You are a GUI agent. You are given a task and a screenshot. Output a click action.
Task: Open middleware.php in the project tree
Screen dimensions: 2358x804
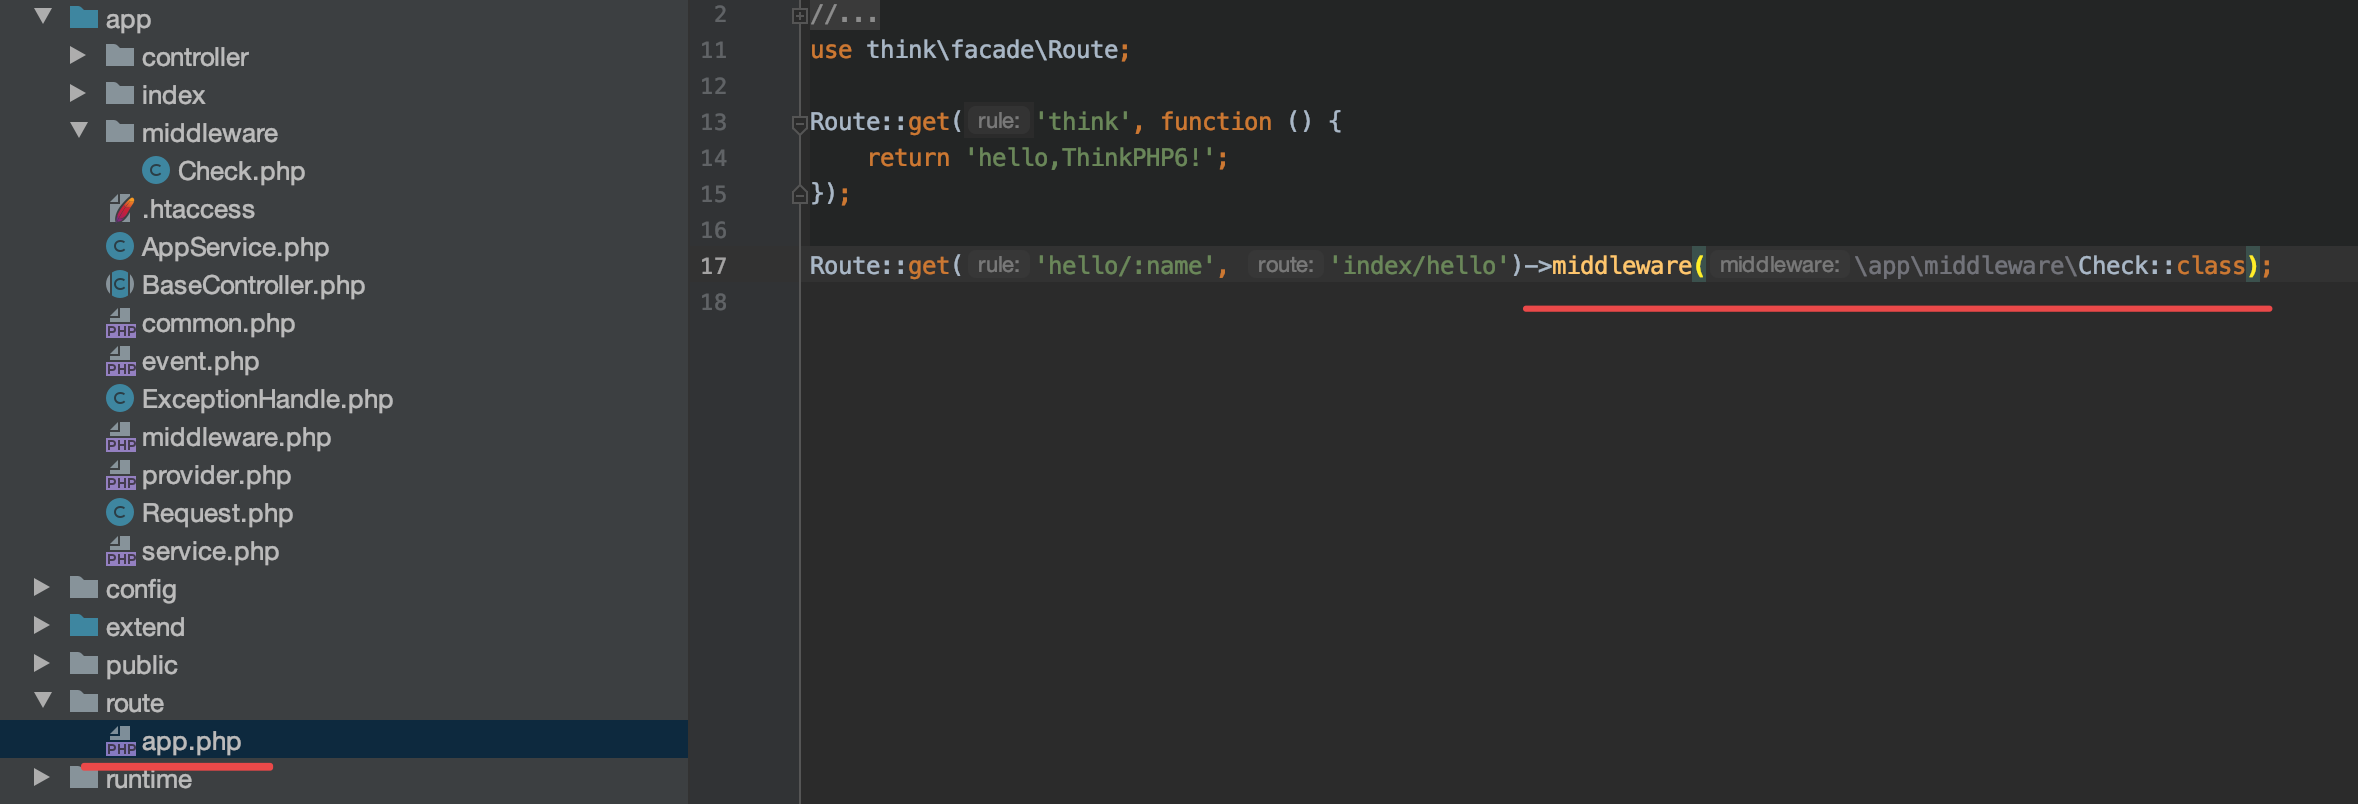click(235, 437)
